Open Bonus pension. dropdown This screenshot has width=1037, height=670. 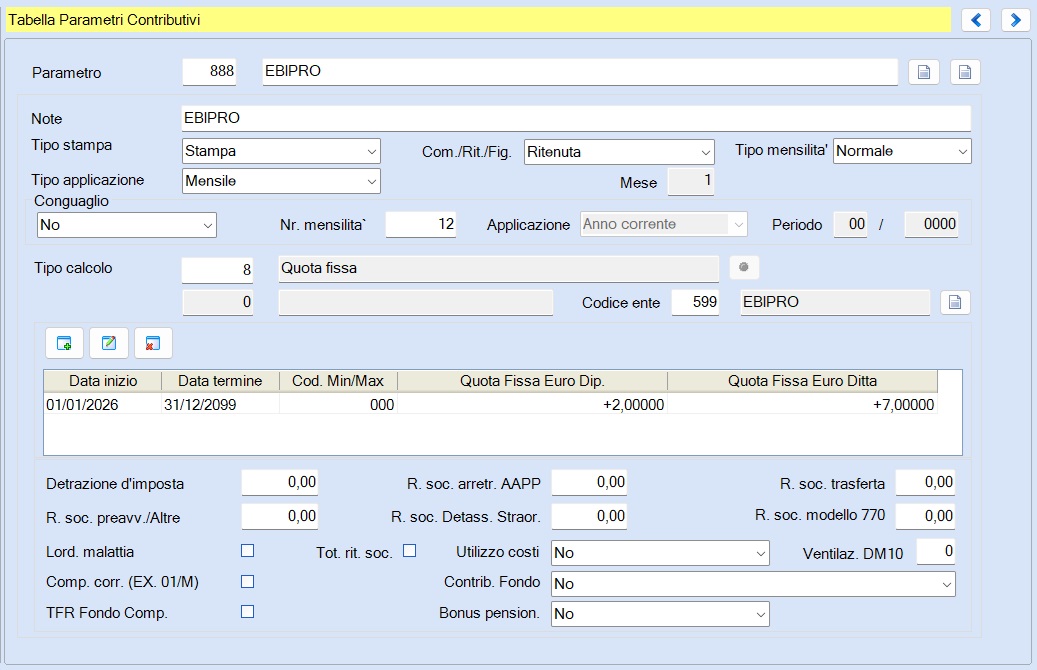[660, 614]
